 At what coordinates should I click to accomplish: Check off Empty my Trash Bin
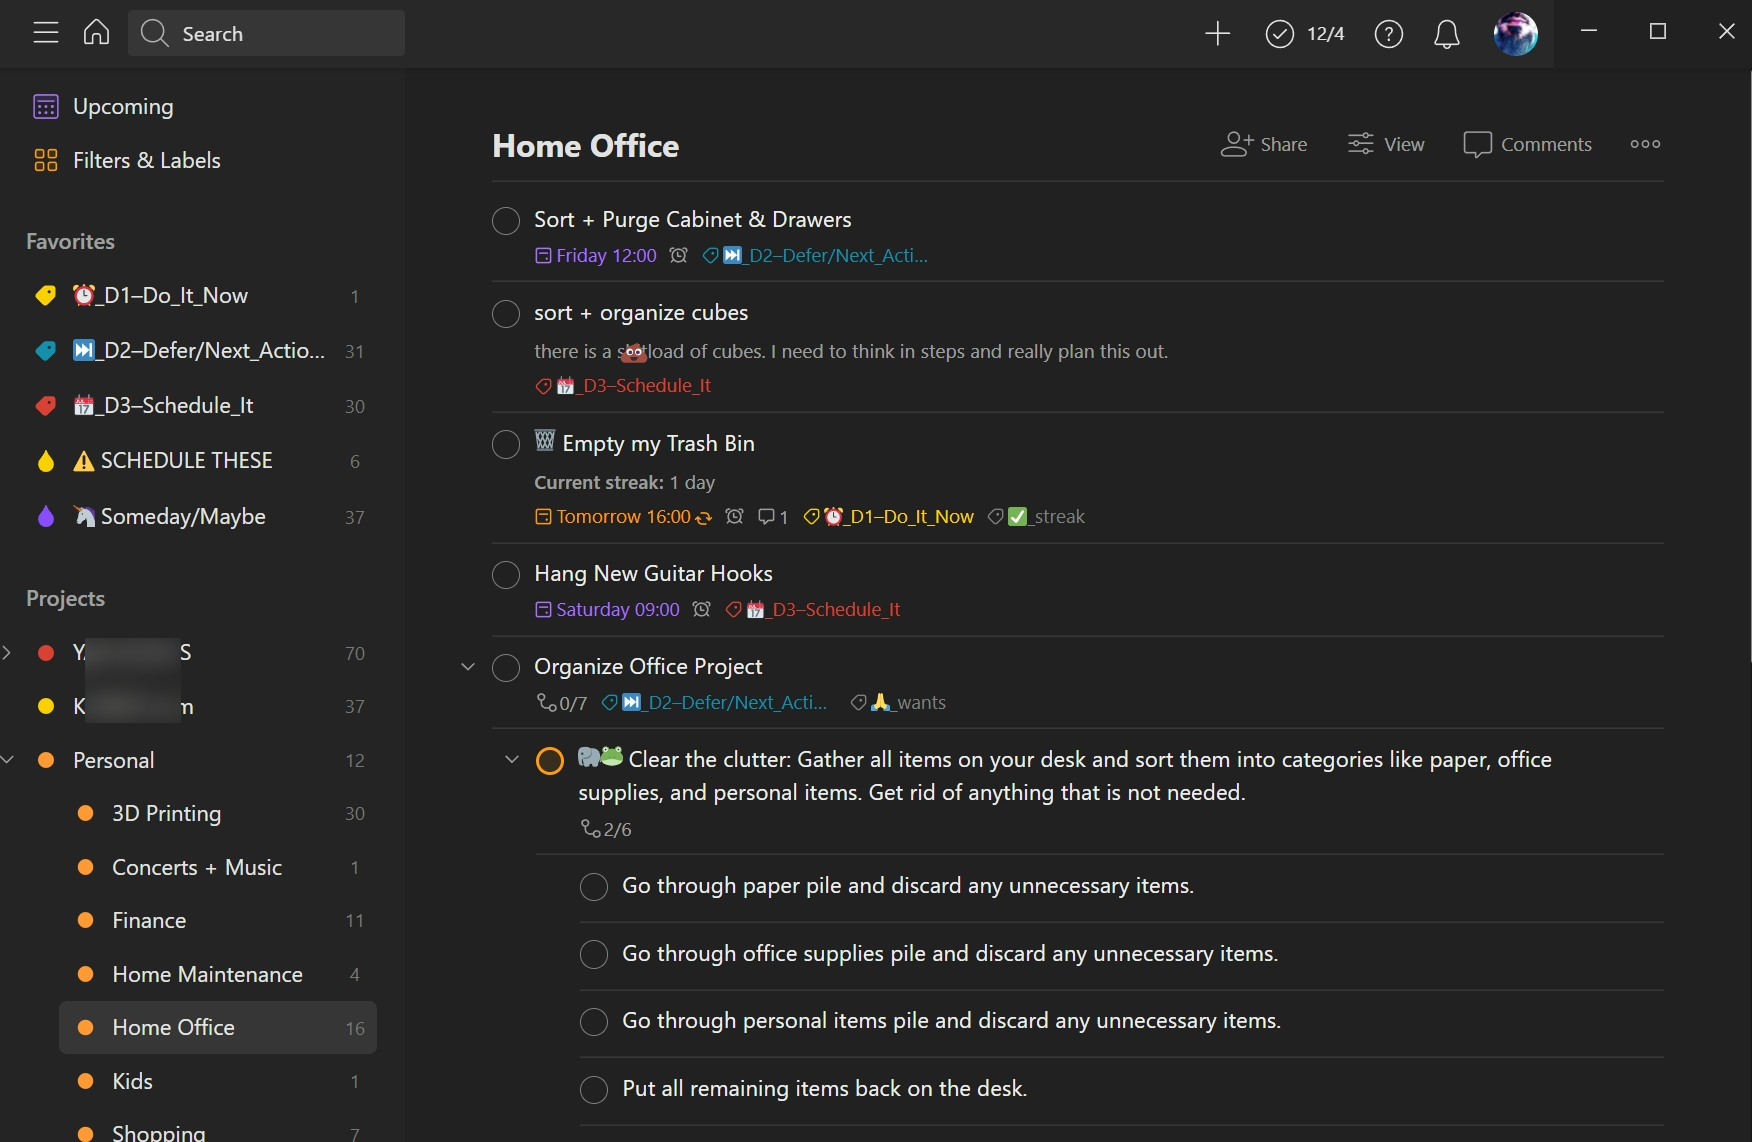pyautogui.click(x=506, y=445)
